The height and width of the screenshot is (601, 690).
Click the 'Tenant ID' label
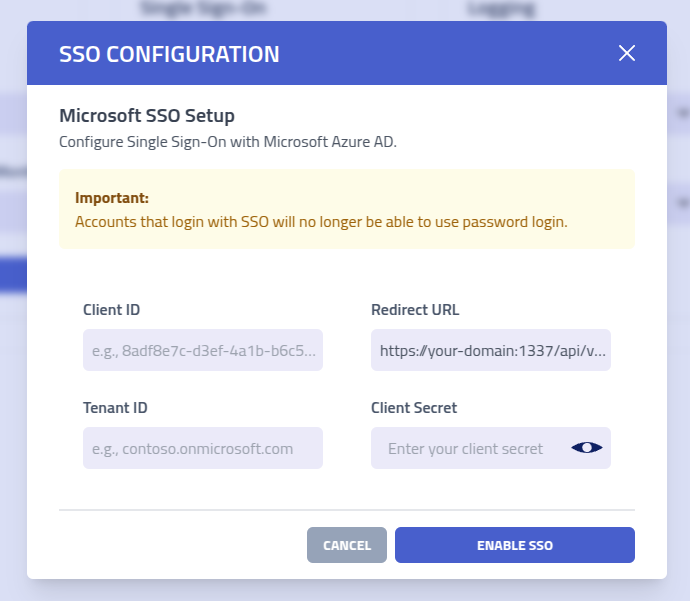(x=115, y=408)
